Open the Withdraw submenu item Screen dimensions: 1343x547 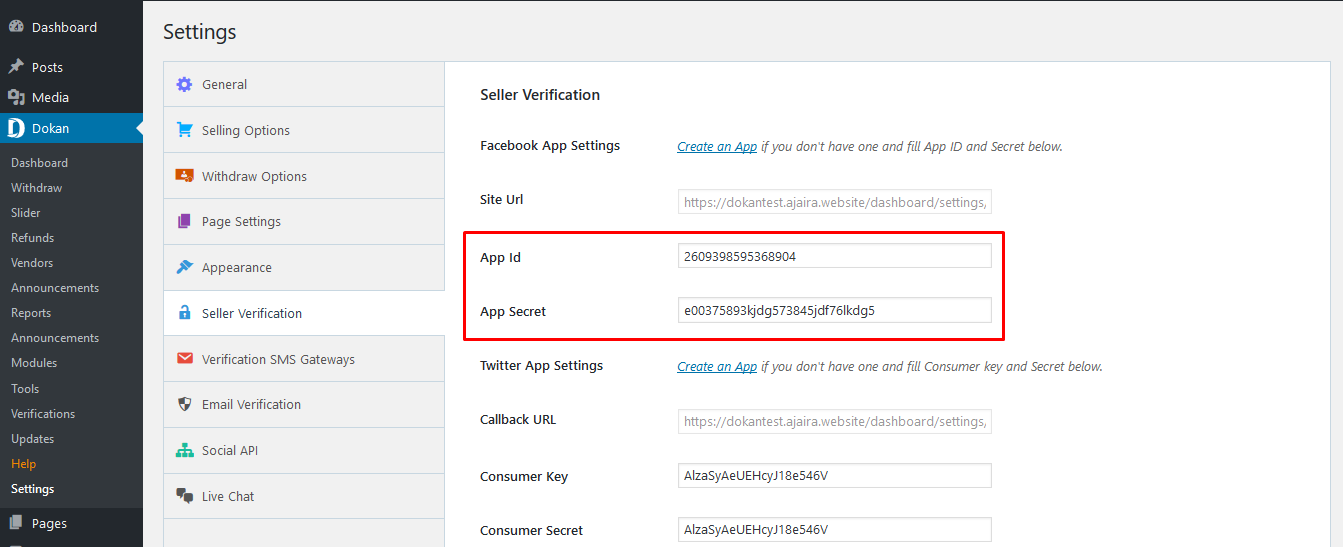click(36, 187)
